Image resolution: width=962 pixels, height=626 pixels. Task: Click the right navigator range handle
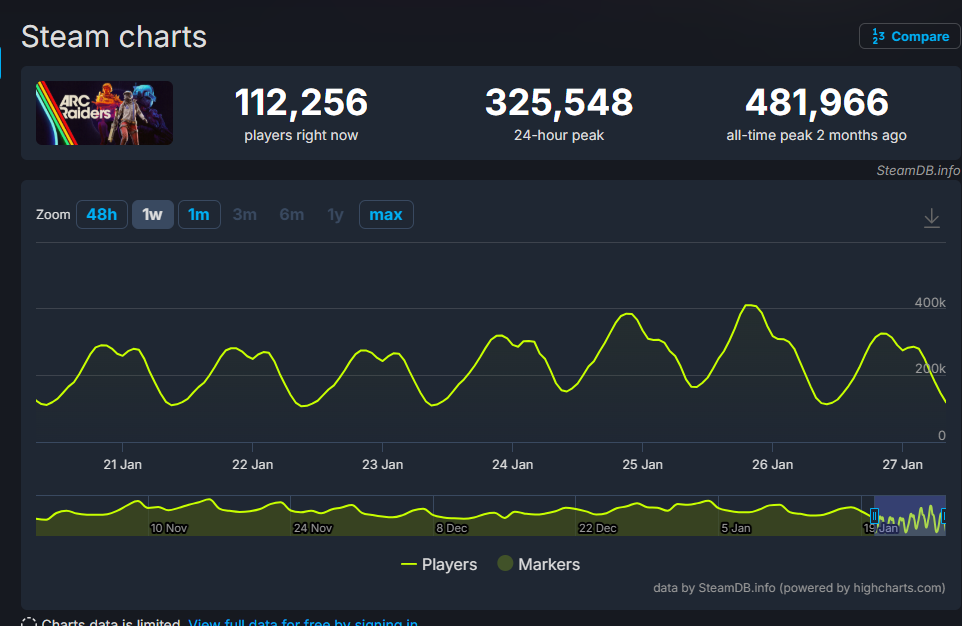coord(945,515)
